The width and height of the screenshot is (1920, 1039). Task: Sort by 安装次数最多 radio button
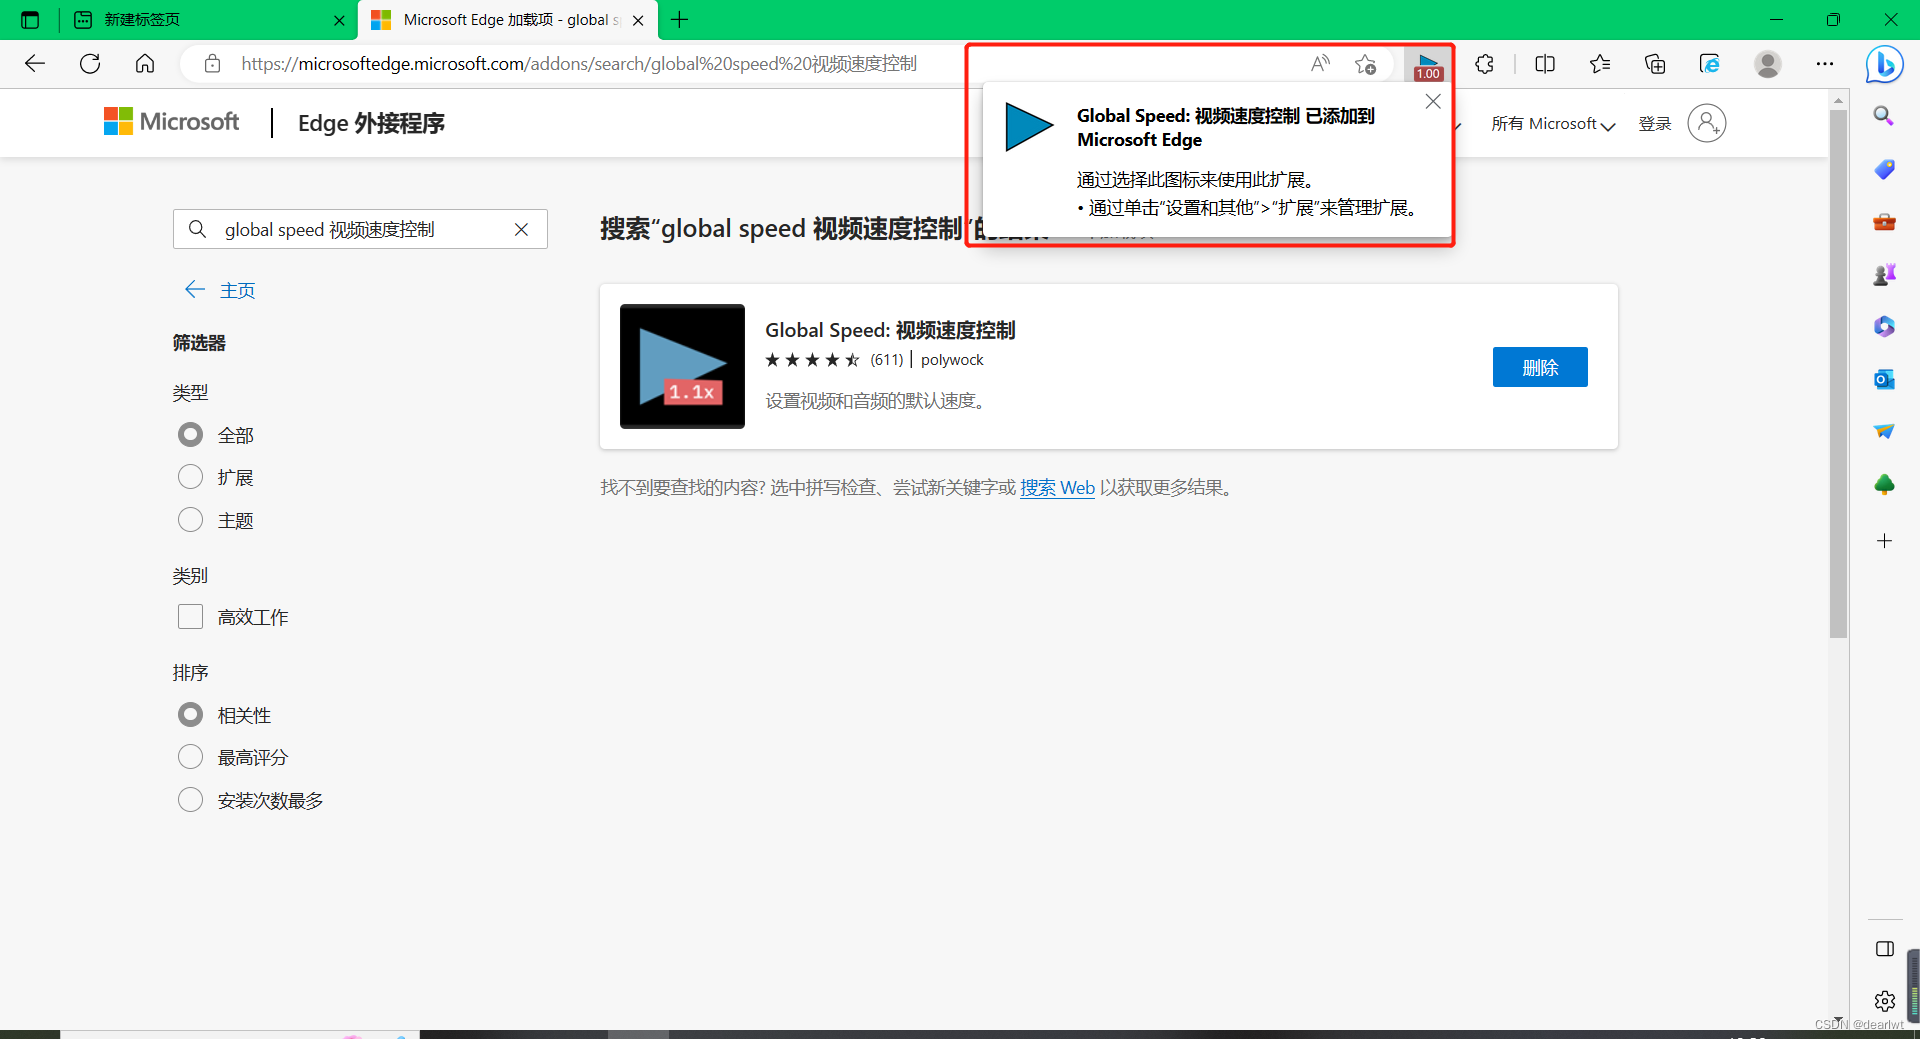[190, 800]
